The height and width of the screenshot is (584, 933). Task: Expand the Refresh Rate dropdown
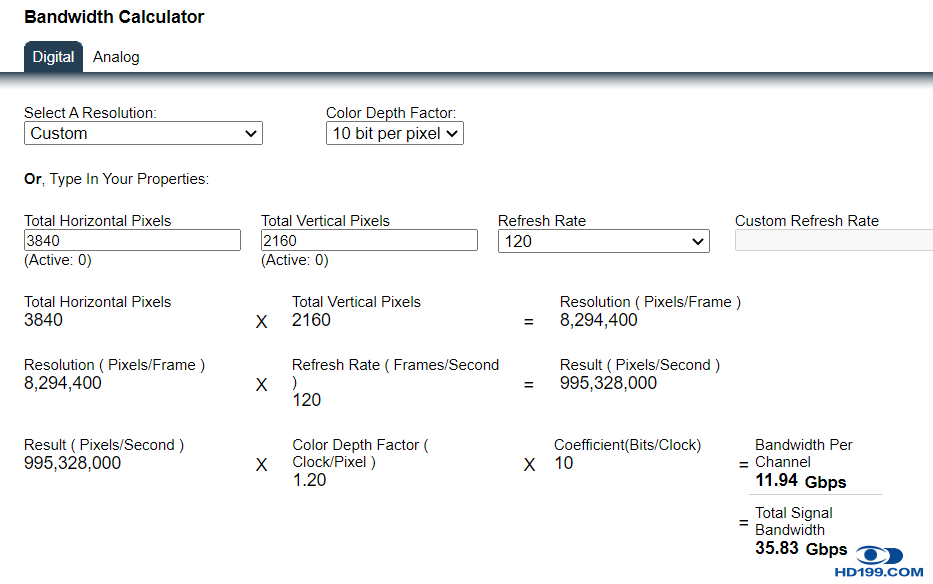[603, 241]
